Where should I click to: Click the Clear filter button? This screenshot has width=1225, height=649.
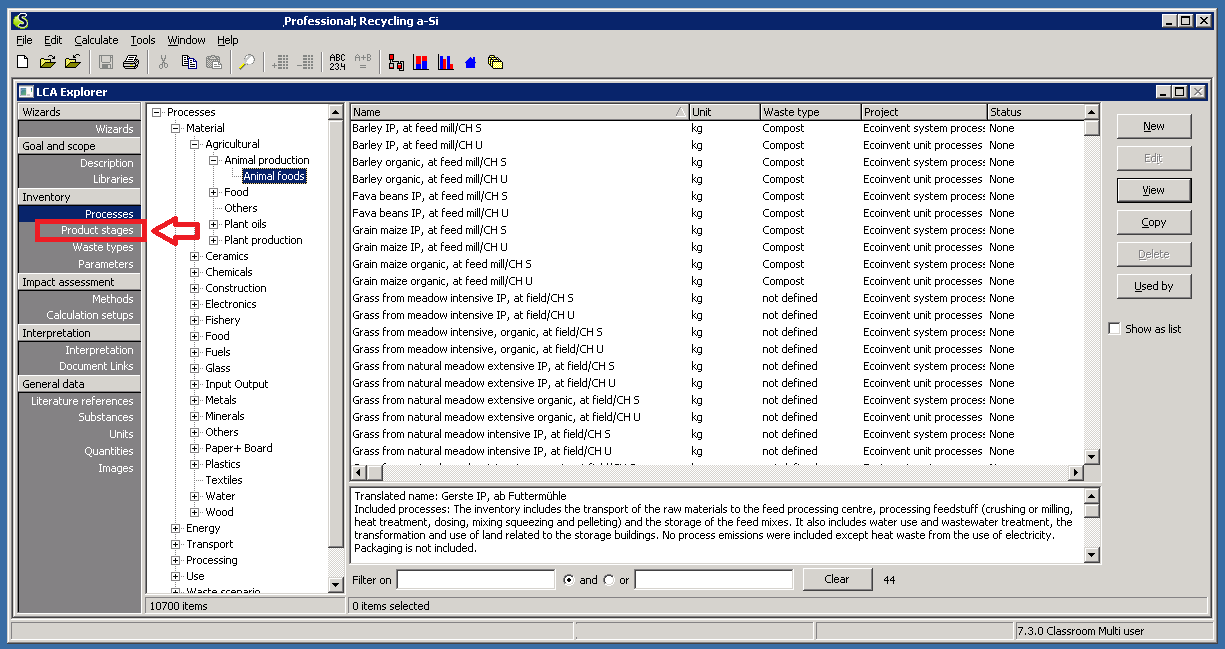837,579
